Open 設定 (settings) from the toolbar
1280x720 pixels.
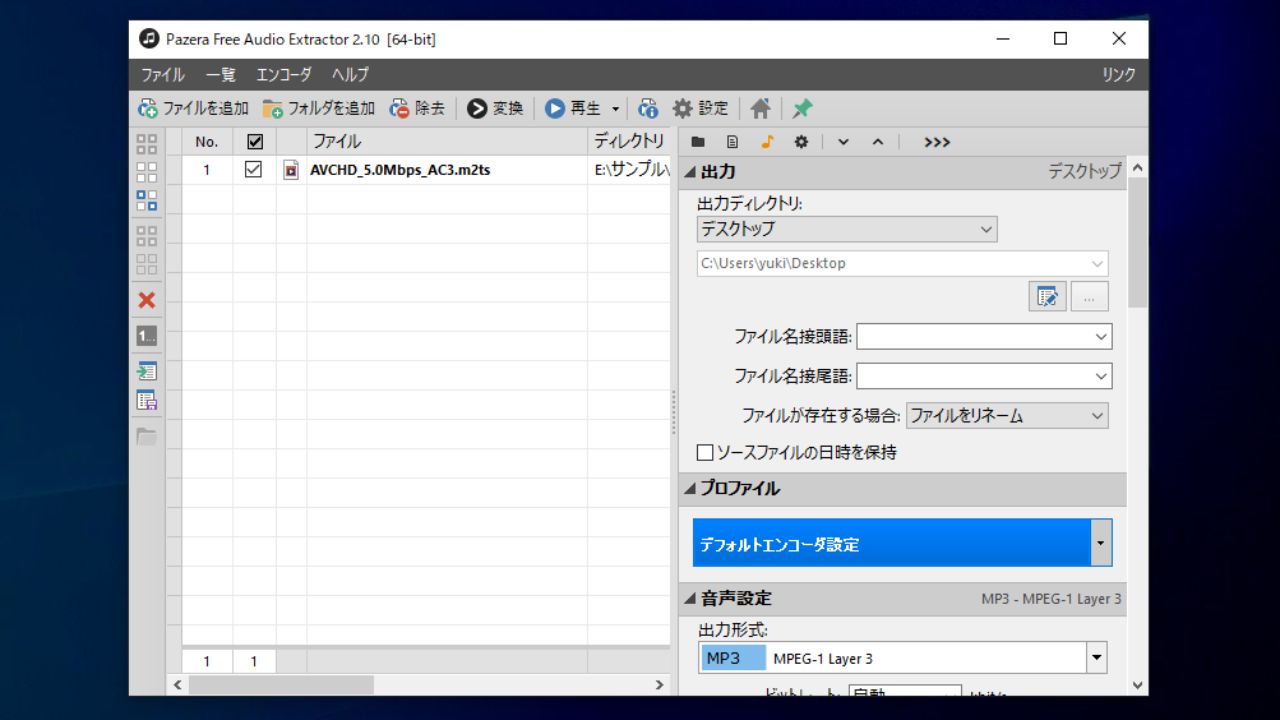pyautogui.click(x=700, y=108)
